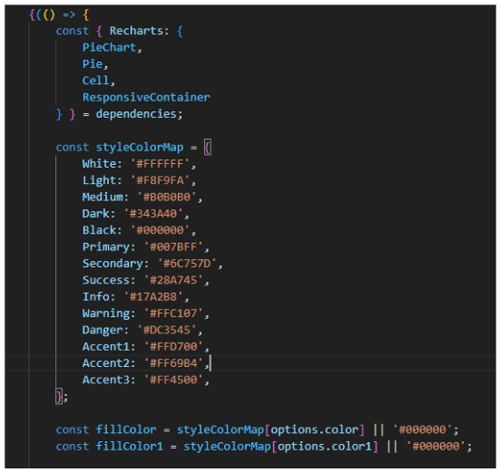Viewport: 500px width, 473px height.
Task: Click the highlighted opening brace after styleColorMap
Action: tap(207, 147)
